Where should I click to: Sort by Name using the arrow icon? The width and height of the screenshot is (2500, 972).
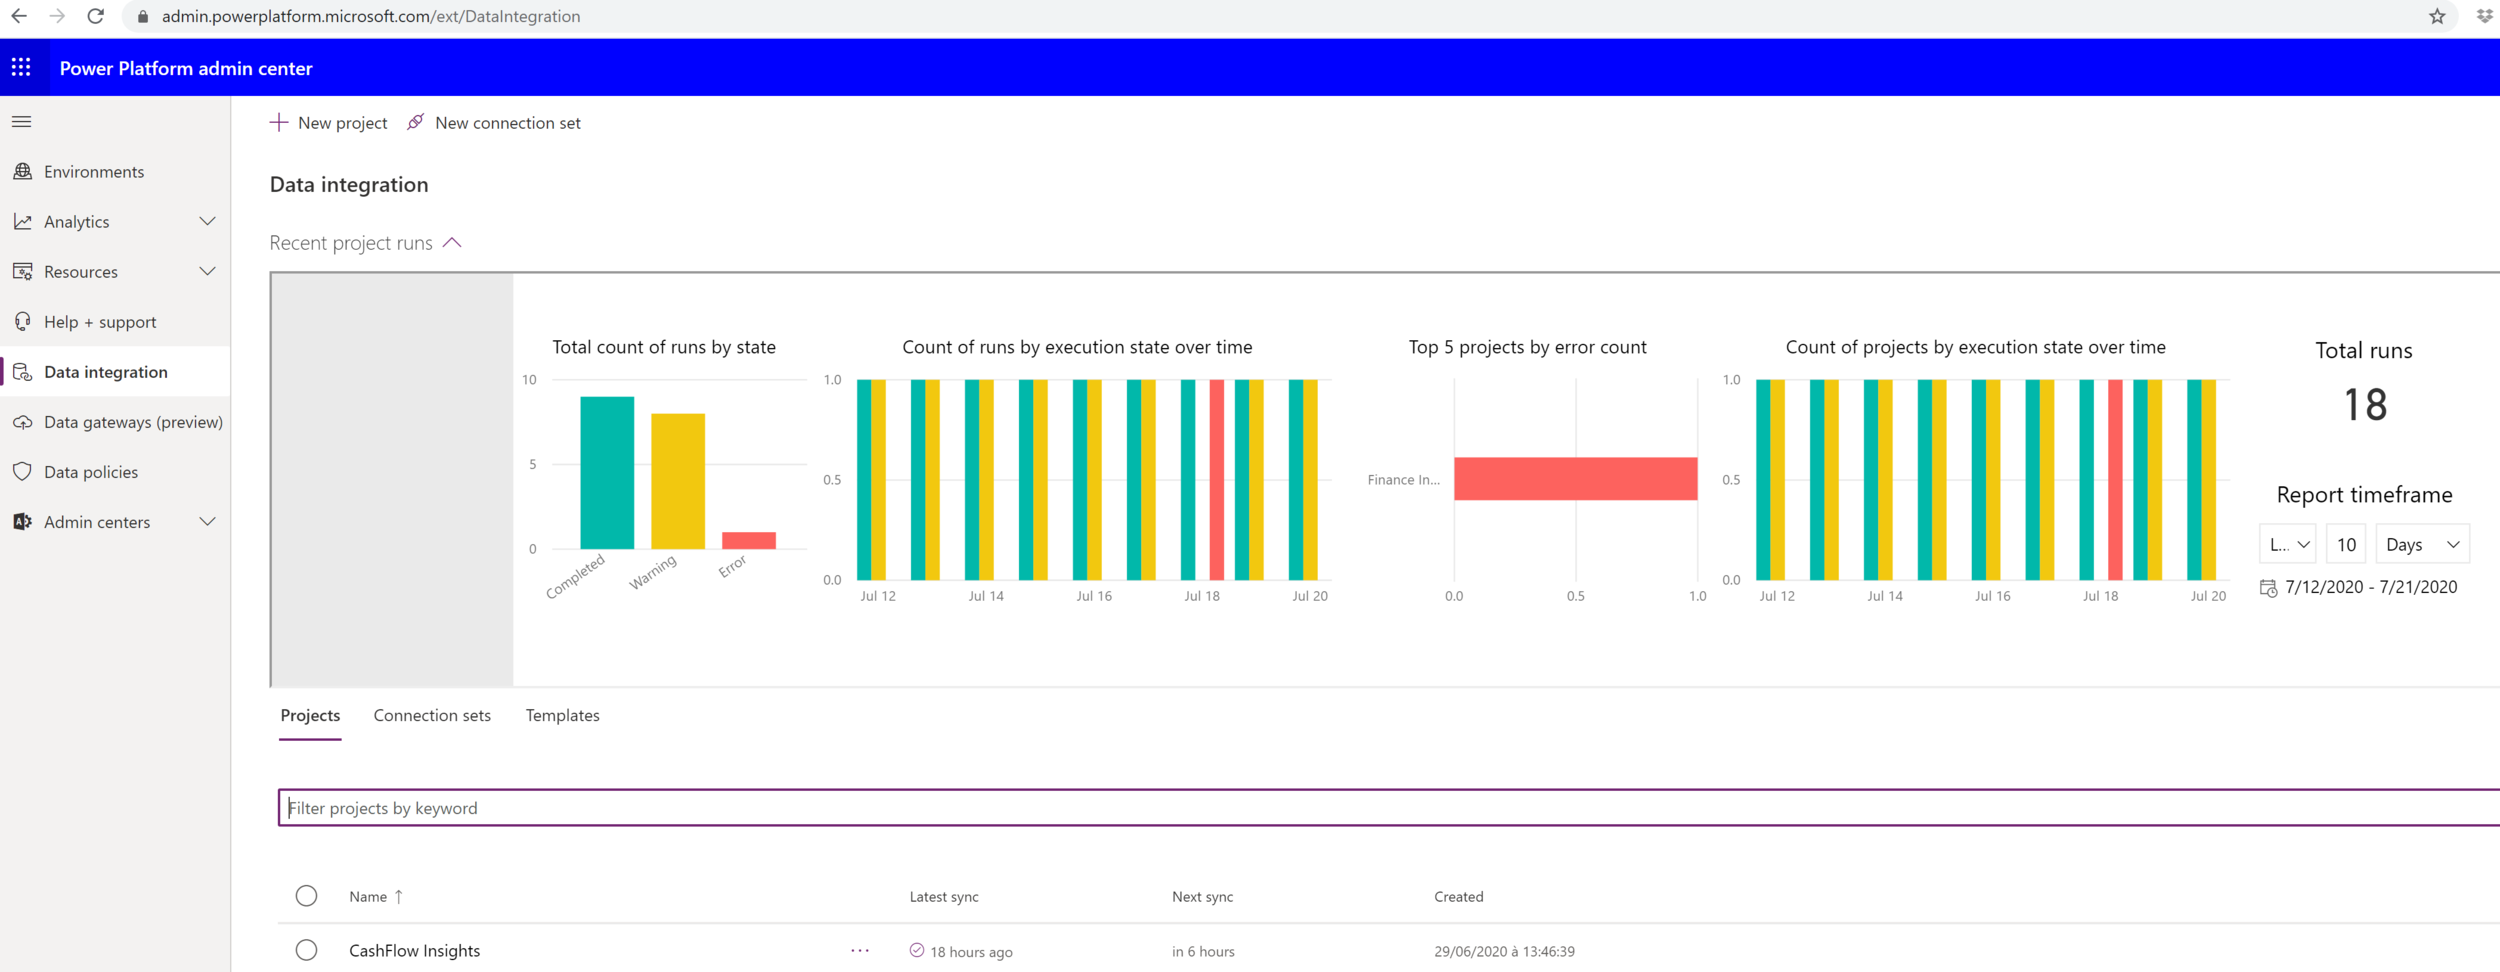(x=399, y=897)
